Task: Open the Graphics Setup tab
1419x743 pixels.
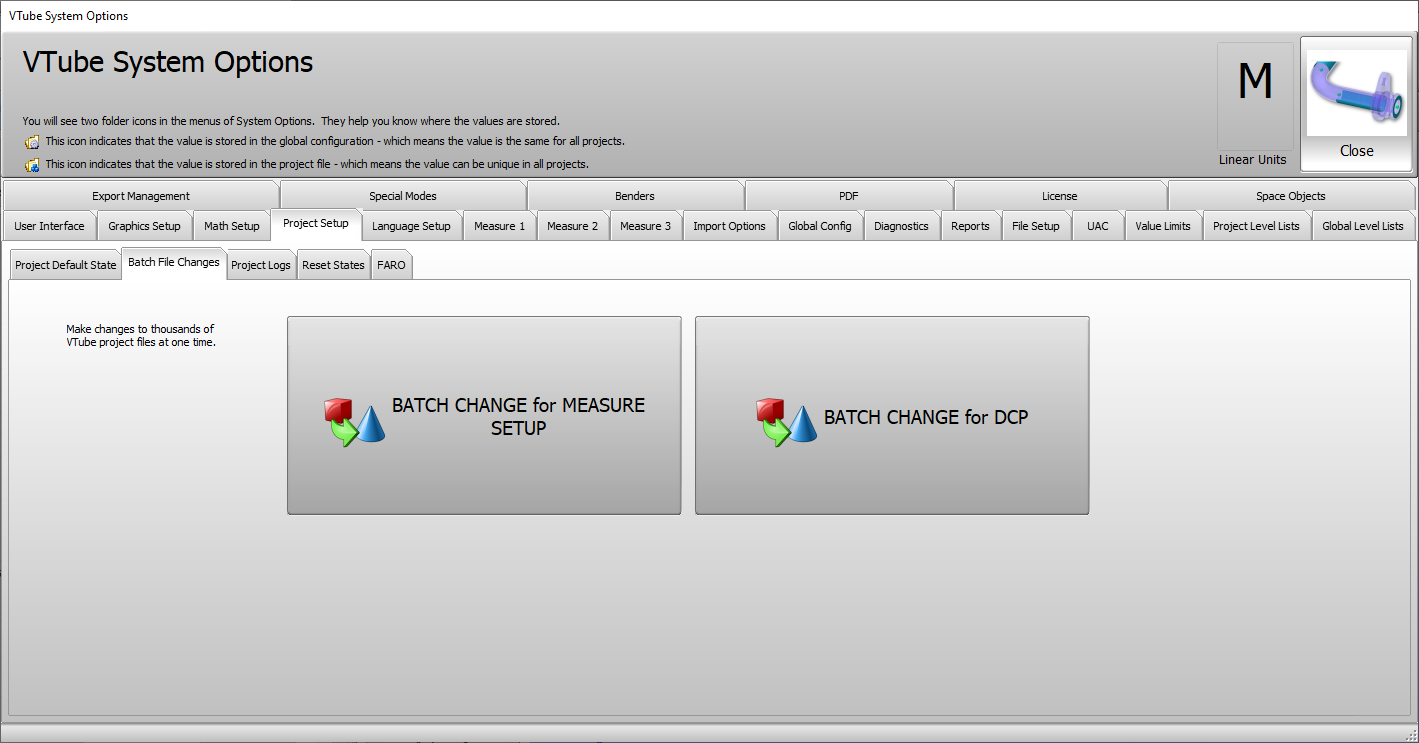Action: [x=144, y=226]
